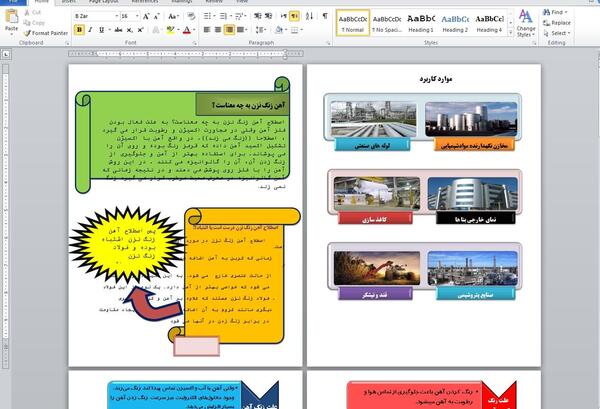Apply superscript formatting
This screenshot has width=600, height=409.
click(140, 30)
